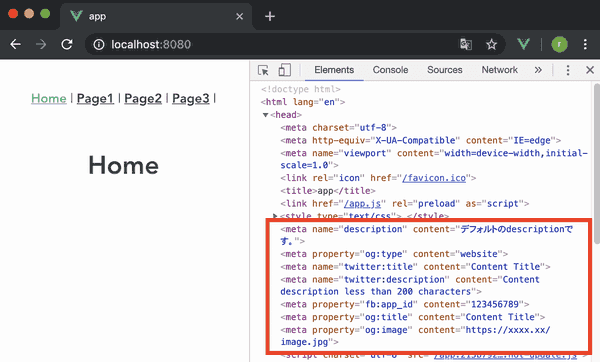The height and width of the screenshot is (362, 600).
Task: Select the title app element
Action: coord(328,191)
